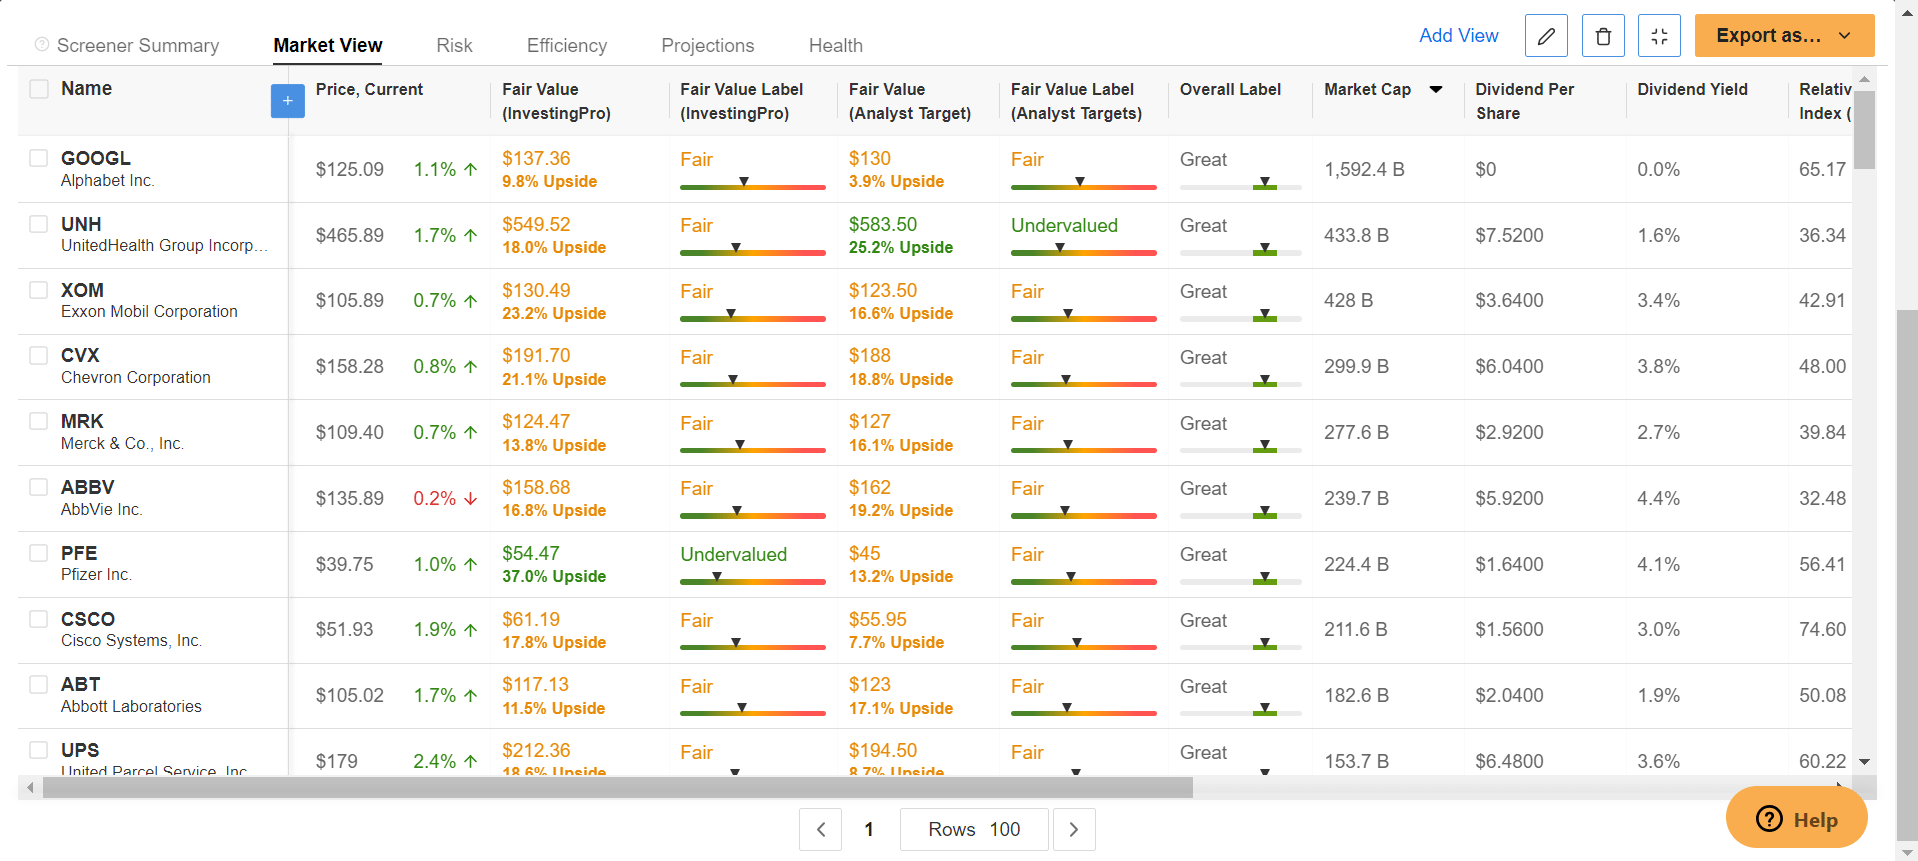Click the PFE price up arrow

pos(471,565)
